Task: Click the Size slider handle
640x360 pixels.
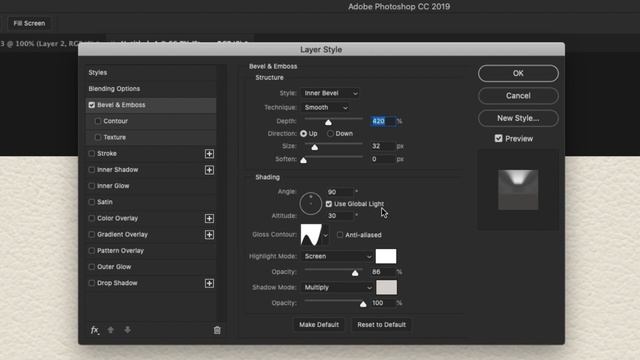Action: tap(315, 147)
